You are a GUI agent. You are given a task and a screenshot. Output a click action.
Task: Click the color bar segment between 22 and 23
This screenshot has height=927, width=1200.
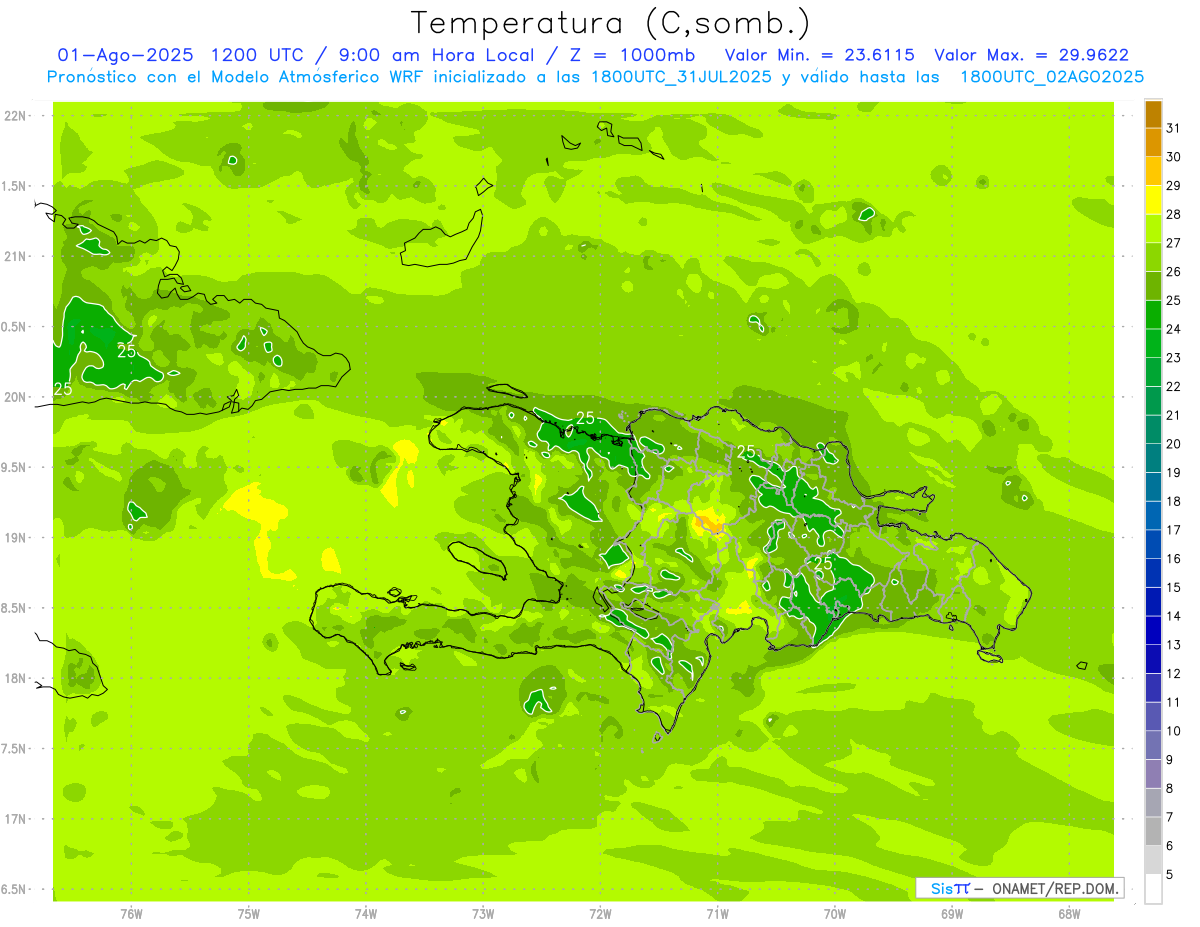click(1153, 372)
